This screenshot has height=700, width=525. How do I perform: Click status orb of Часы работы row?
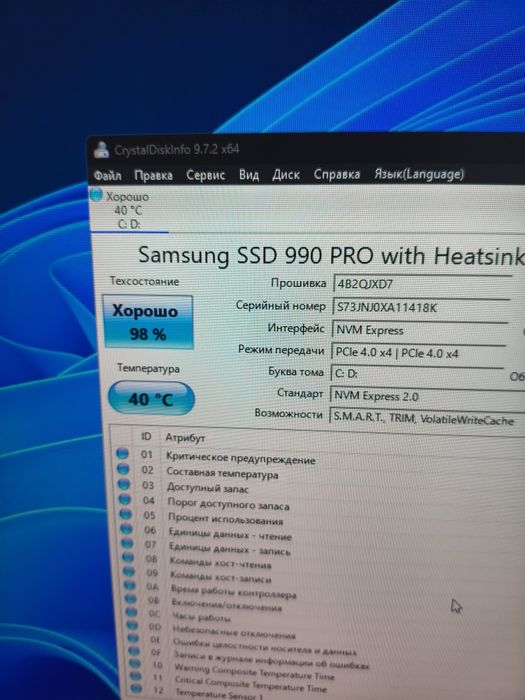131,612
